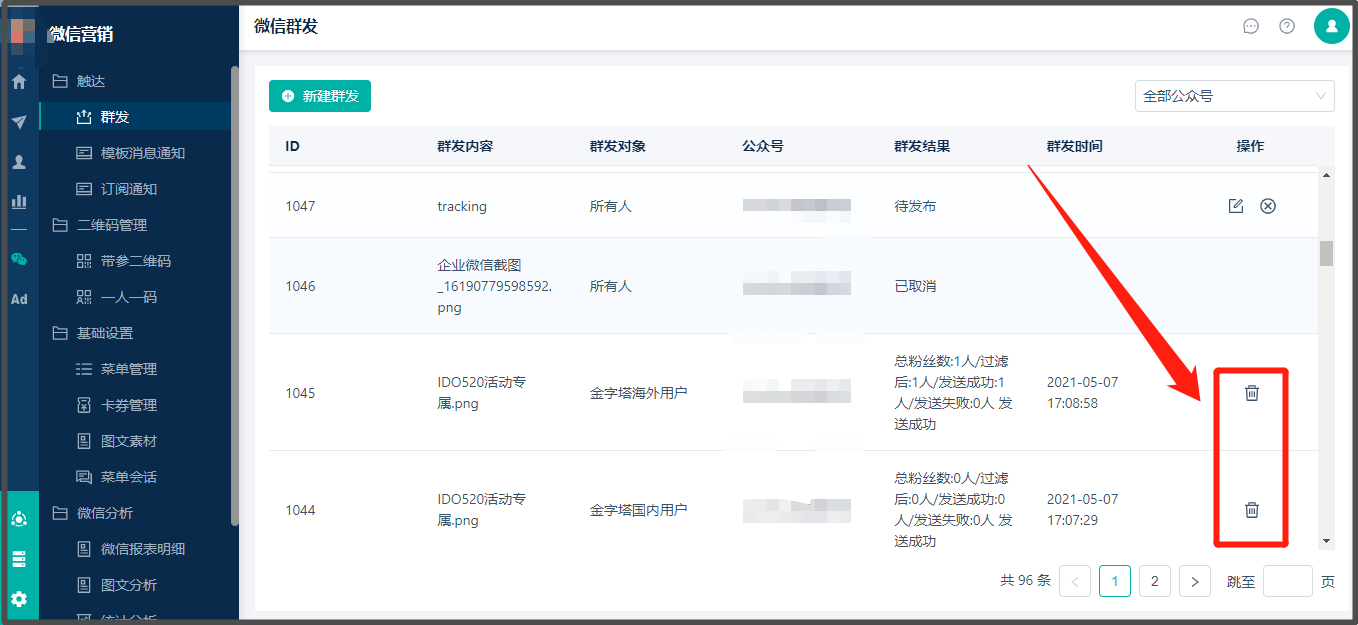Screen dimensions: 1358x625
Task: Open 模板消息通知 menu item
Action: point(142,153)
